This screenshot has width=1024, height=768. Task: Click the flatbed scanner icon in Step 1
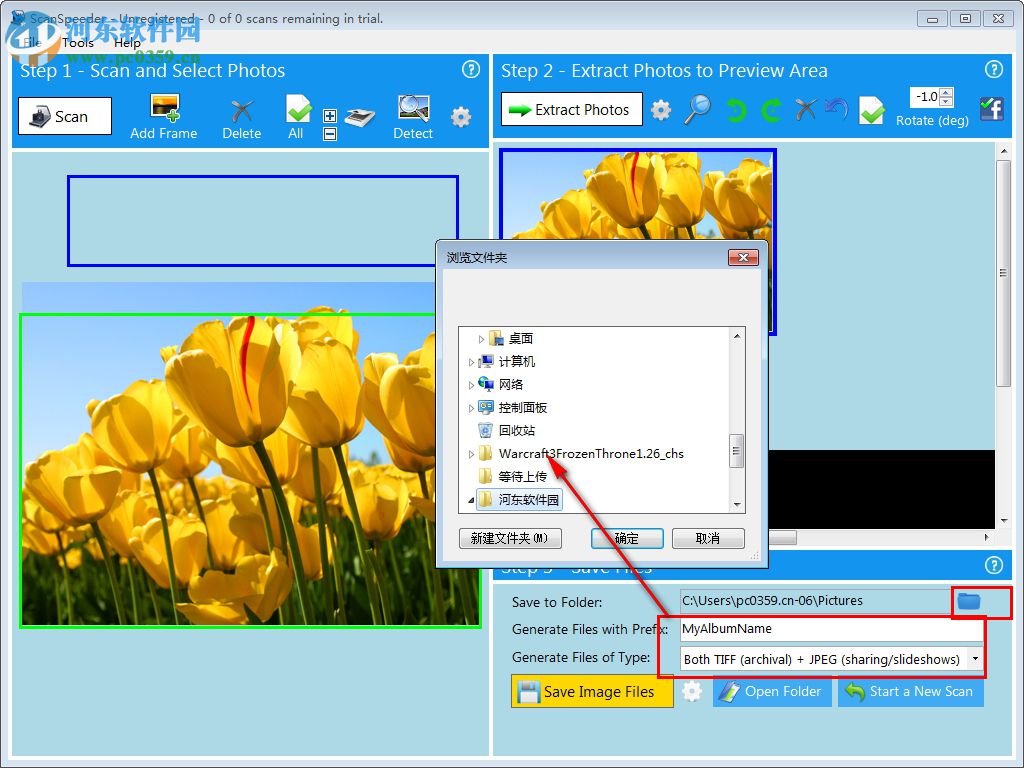(x=360, y=117)
